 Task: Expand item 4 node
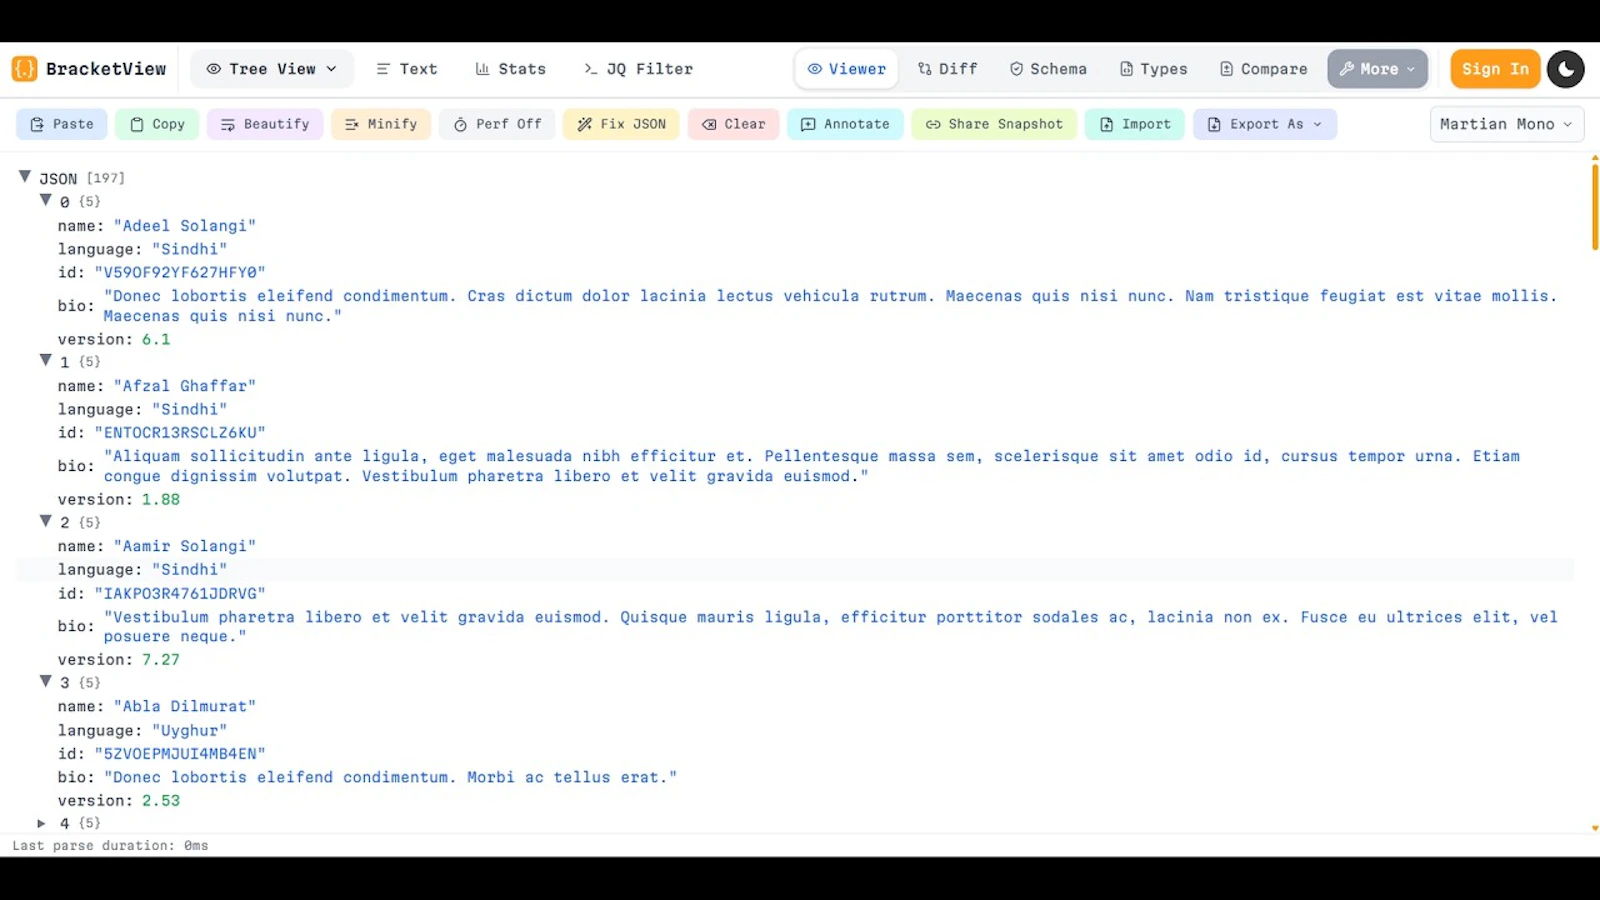point(41,823)
